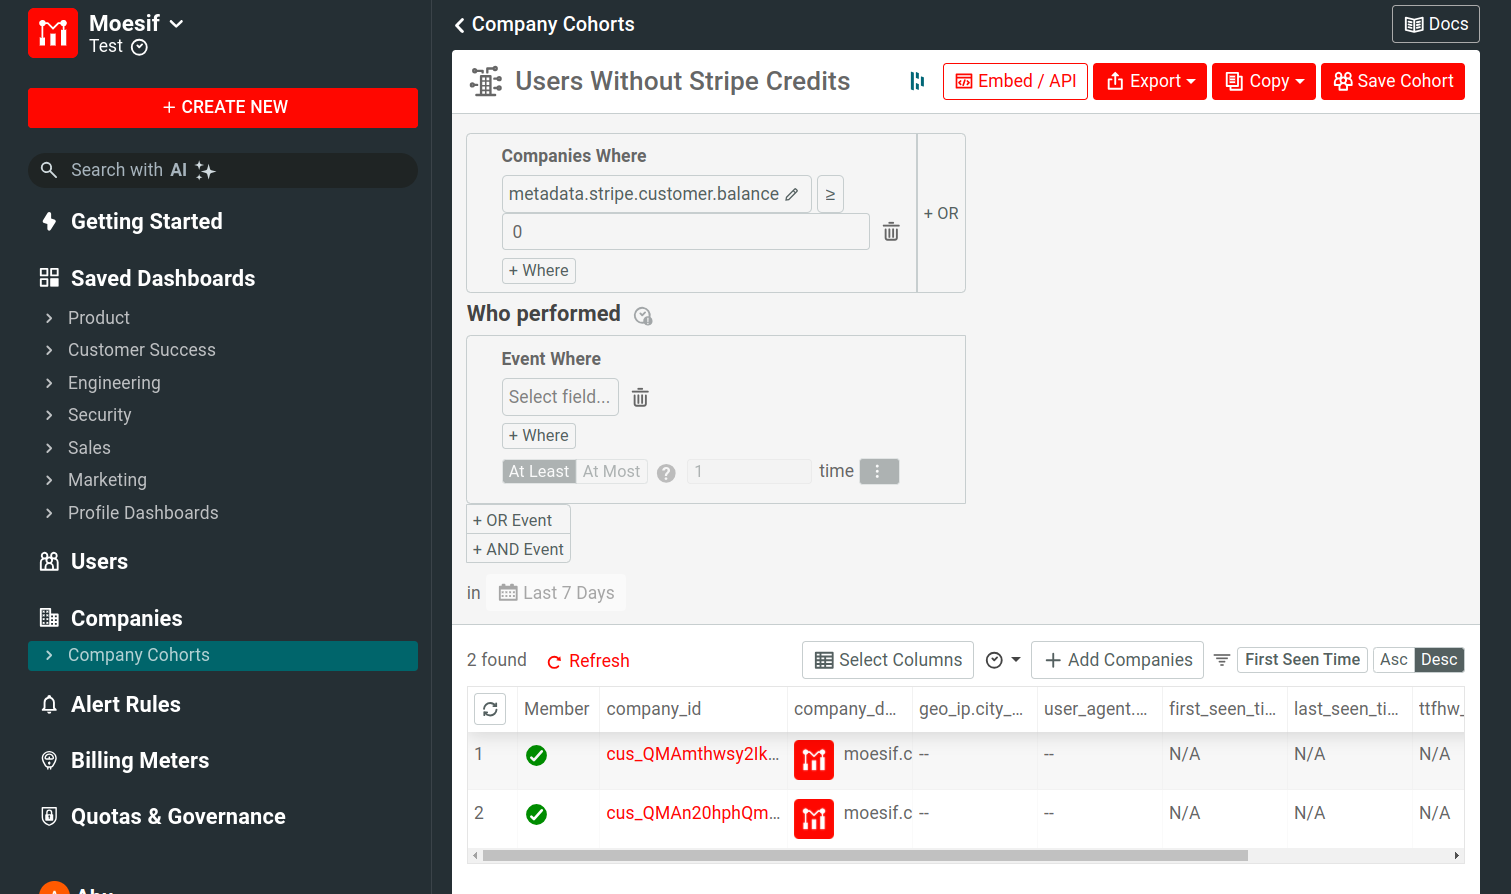The width and height of the screenshot is (1511, 894).
Task: Click the Moesif logo in sidebar
Action: click(x=53, y=33)
